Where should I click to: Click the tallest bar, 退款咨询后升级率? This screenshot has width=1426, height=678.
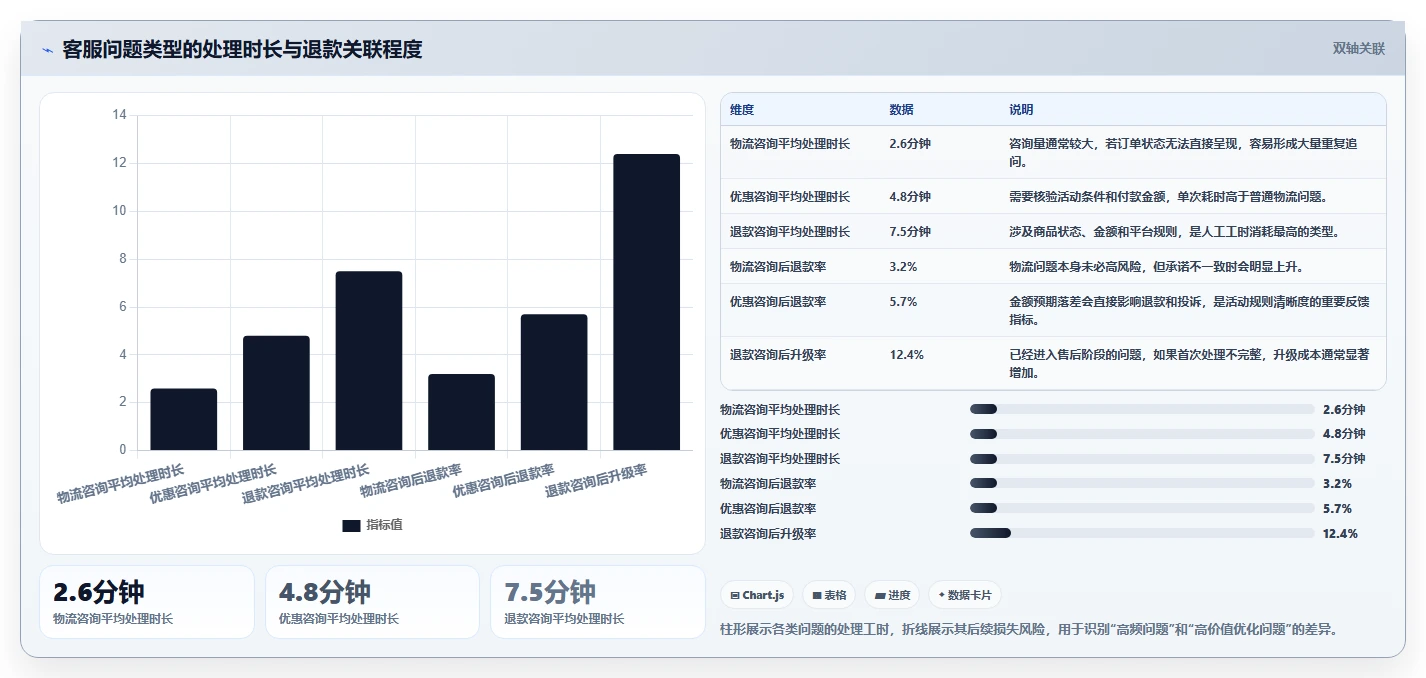(646, 302)
